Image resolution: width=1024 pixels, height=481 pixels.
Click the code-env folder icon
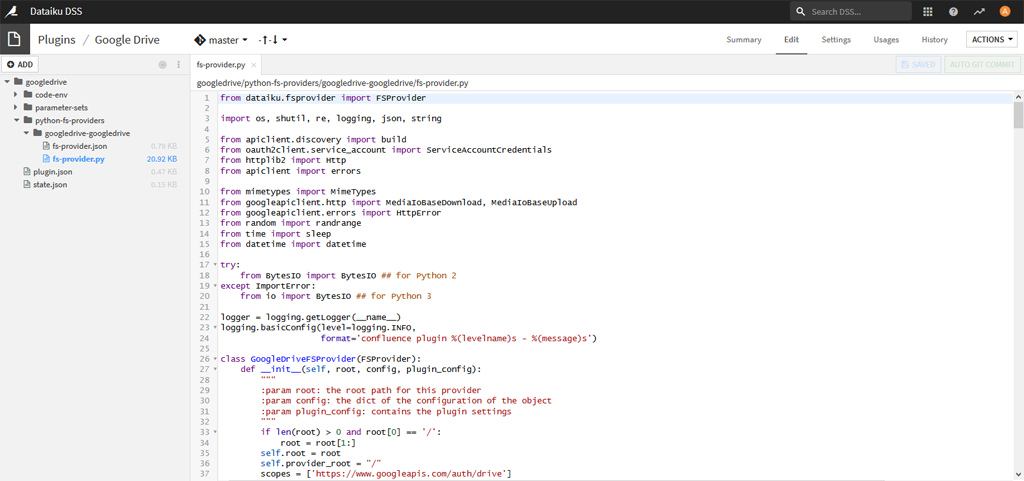(28, 95)
